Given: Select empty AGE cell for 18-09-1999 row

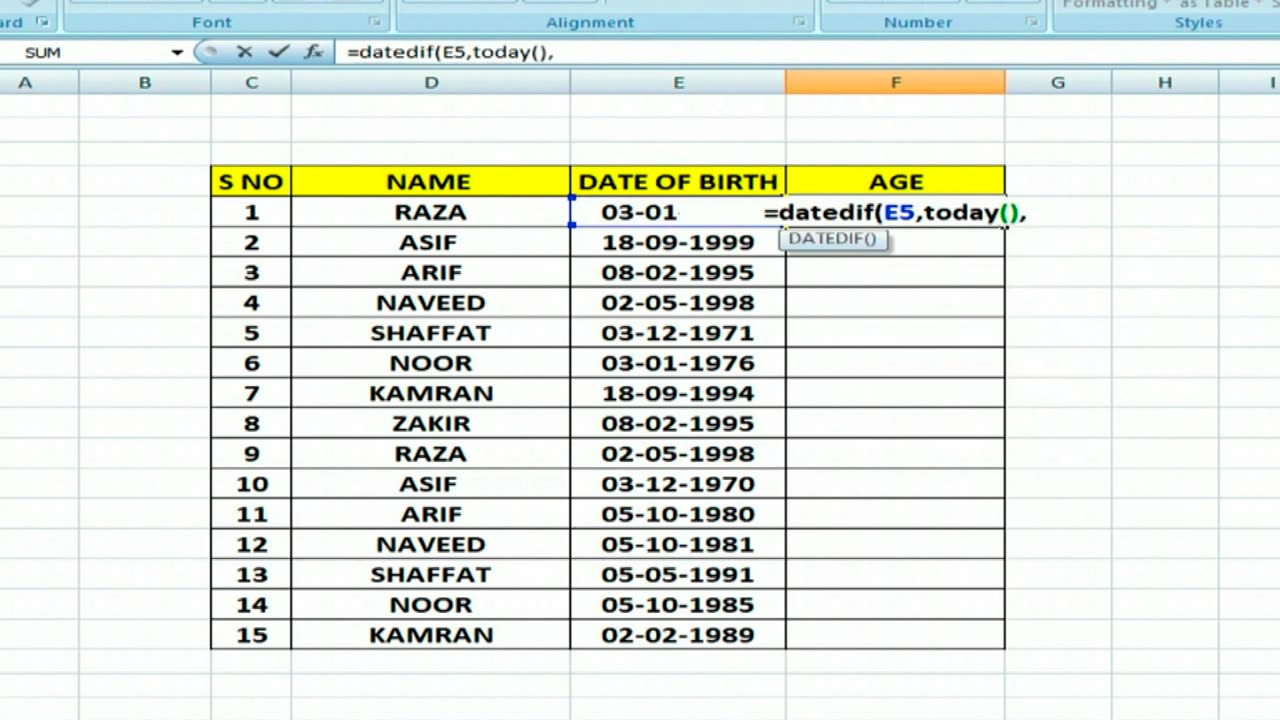Looking at the screenshot, I should pyautogui.click(x=895, y=242).
